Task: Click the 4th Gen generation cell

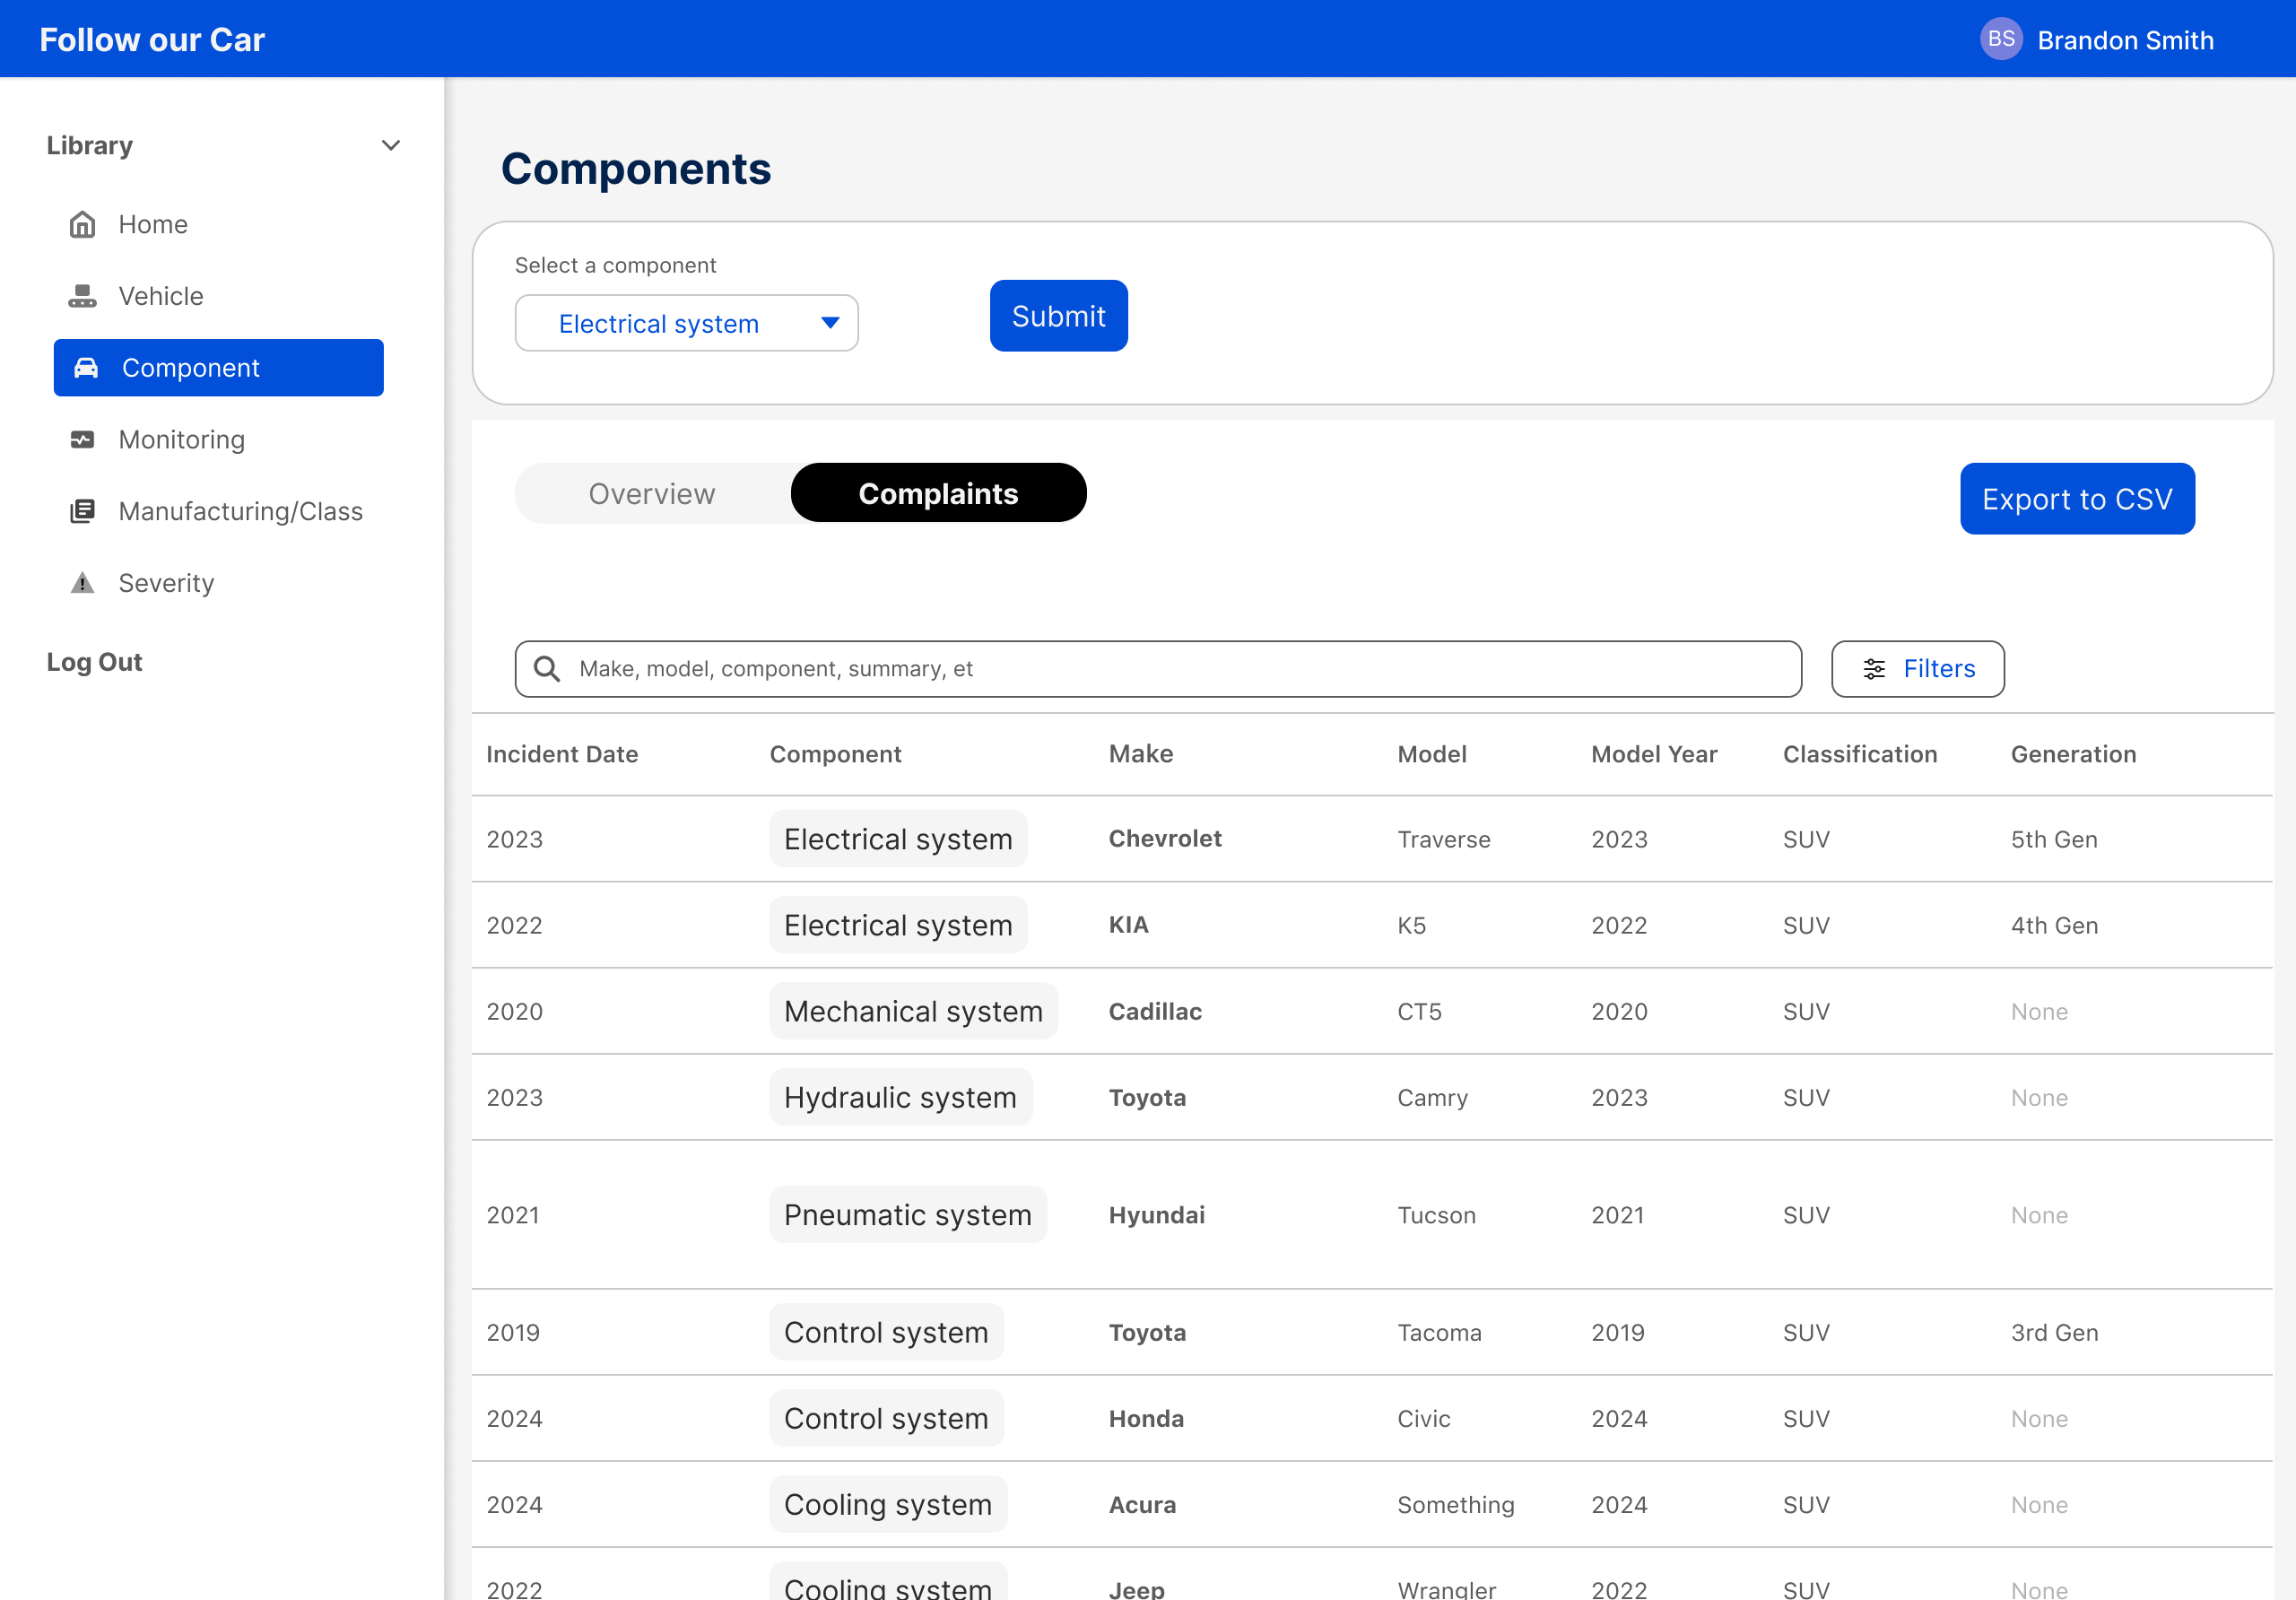Action: click(x=2054, y=925)
